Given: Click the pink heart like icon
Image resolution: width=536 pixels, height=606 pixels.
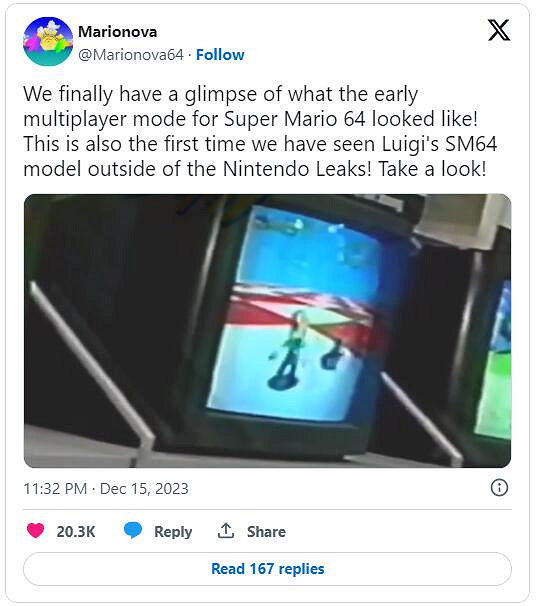Looking at the screenshot, I should pyautogui.click(x=35, y=530).
